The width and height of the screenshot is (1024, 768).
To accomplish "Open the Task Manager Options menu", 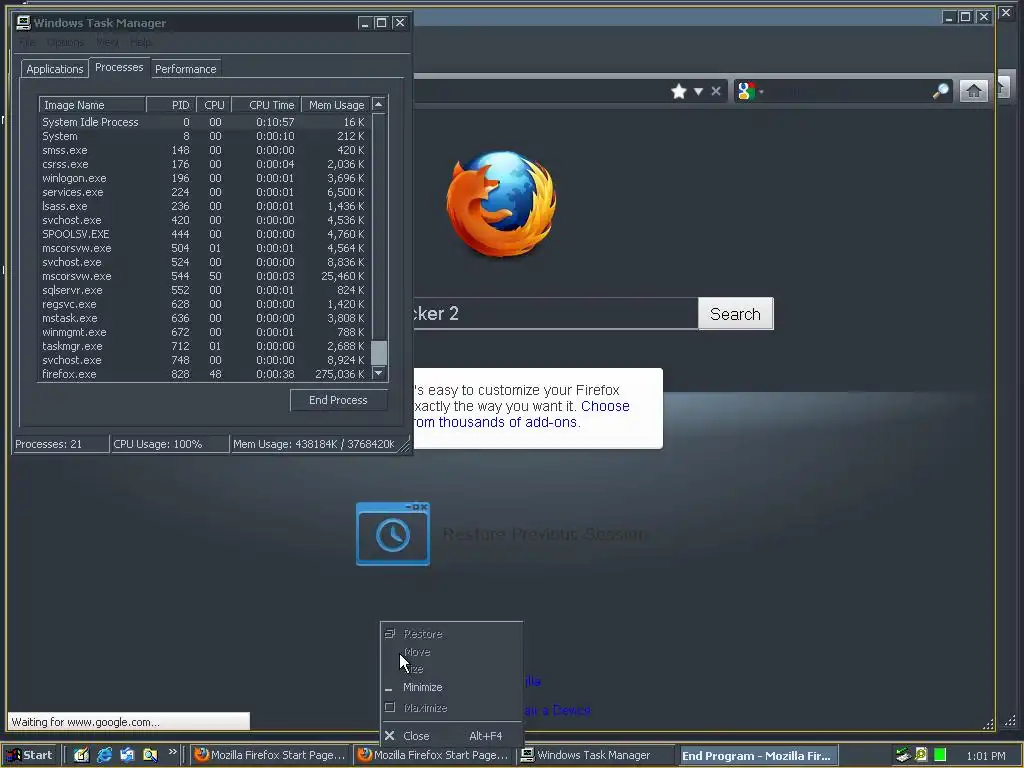I will [65, 42].
